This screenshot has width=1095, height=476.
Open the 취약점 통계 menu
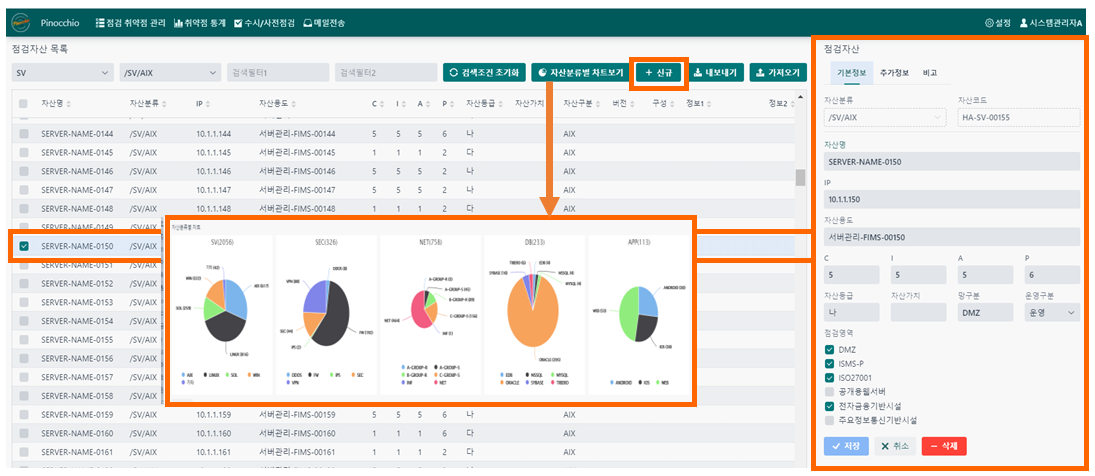[200, 23]
